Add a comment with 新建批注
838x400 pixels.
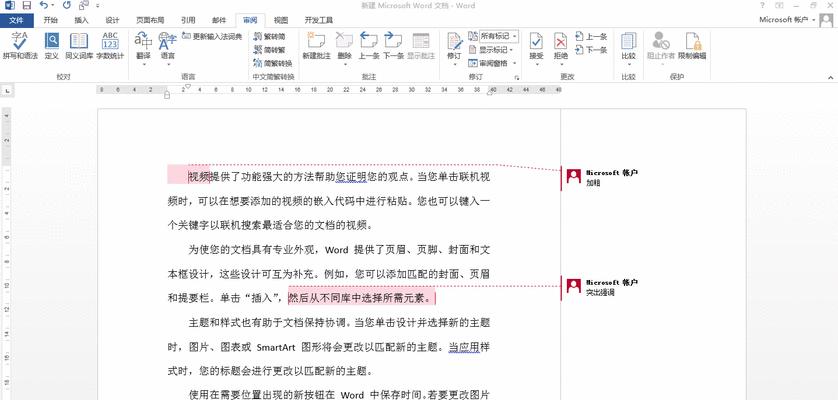click(316, 46)
